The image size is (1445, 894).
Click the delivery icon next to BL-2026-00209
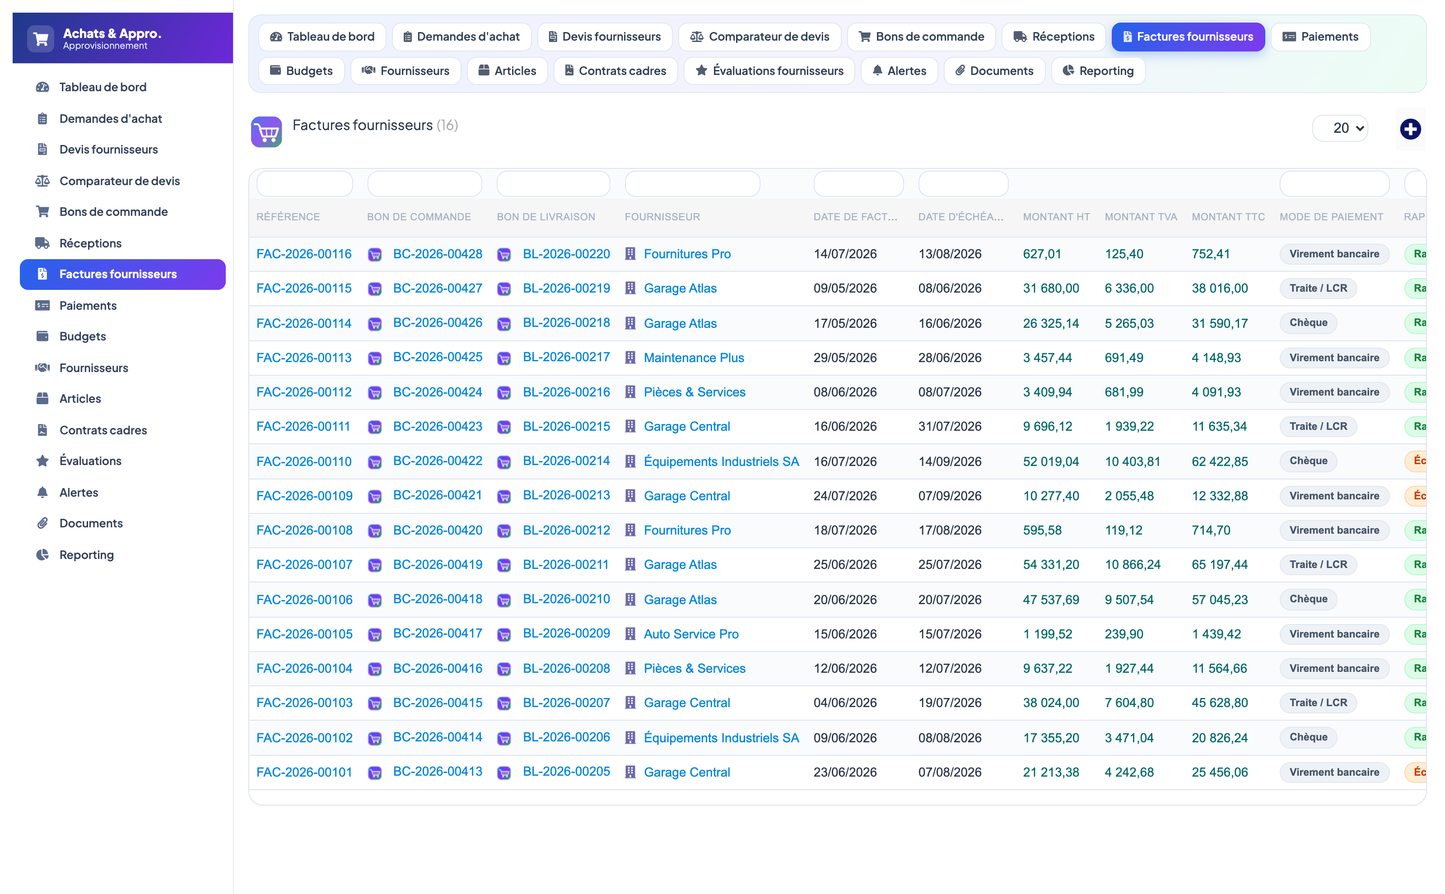[x=504, y=635]
